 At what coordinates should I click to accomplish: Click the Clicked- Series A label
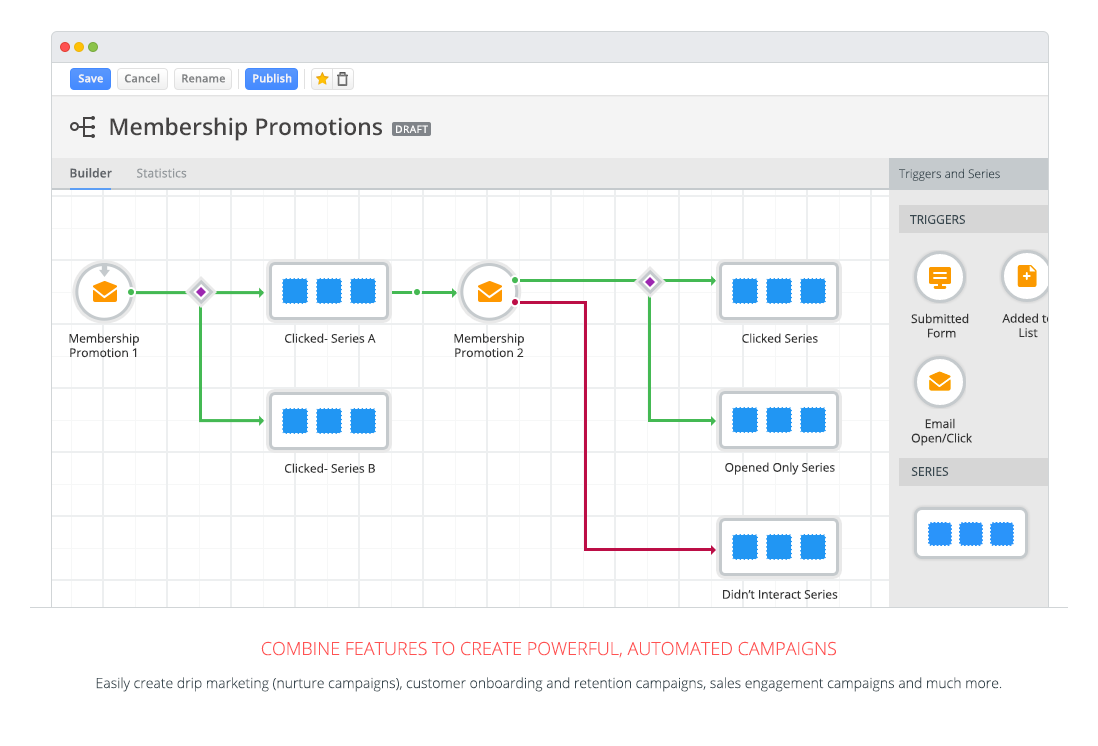point(330,338)
